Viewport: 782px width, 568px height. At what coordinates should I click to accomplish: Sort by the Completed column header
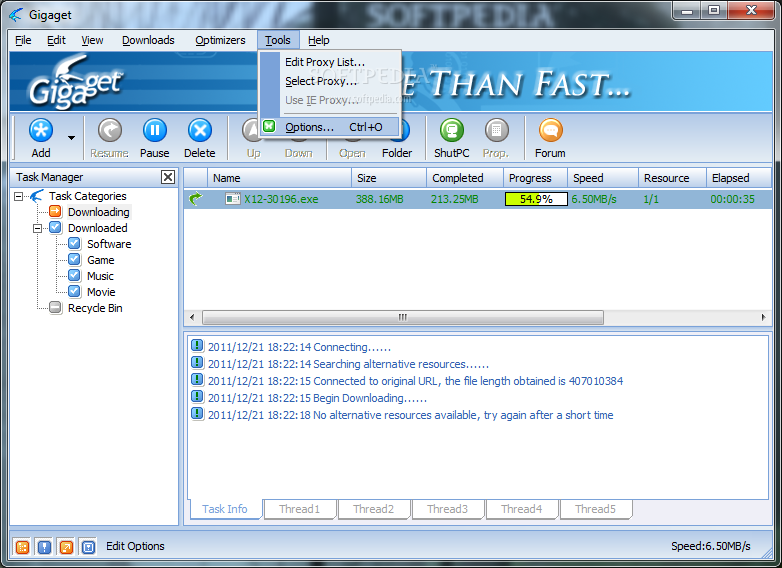(x=465, y=178)
